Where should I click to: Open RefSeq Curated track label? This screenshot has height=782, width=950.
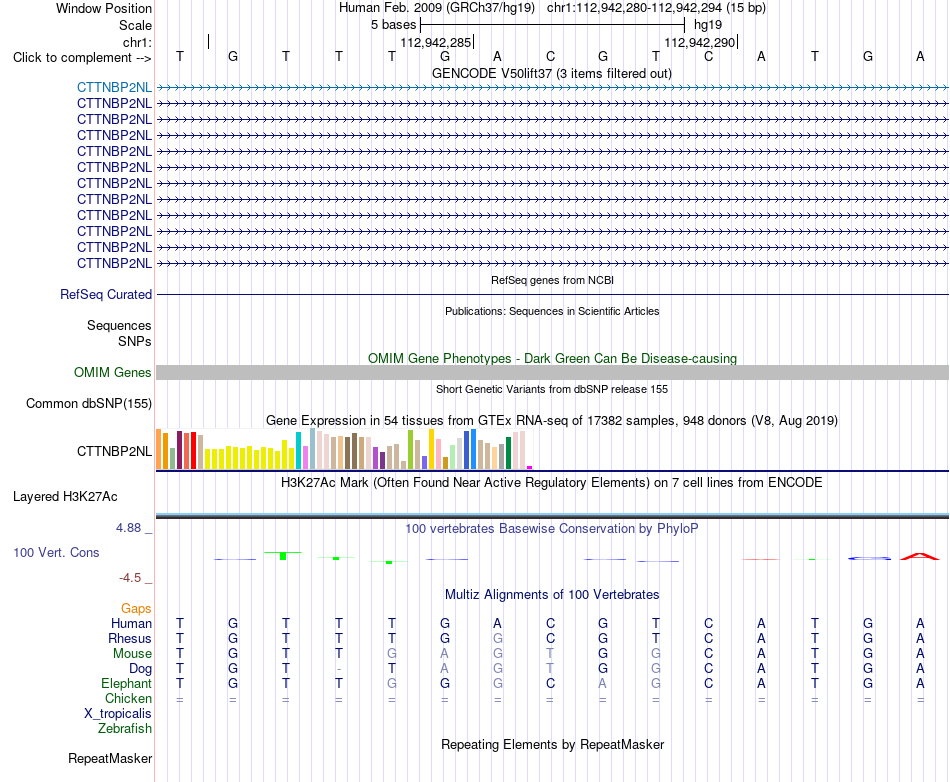pyautogui.click(x=106, y=294)
